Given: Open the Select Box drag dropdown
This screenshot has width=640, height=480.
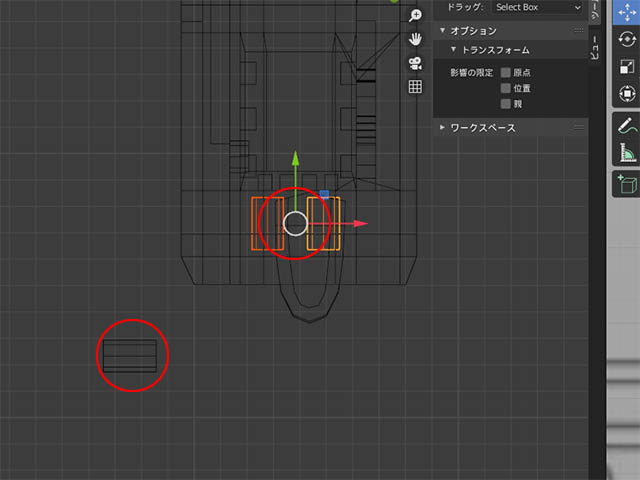Looking at the screenshot, I should click(x=538, y=7).
